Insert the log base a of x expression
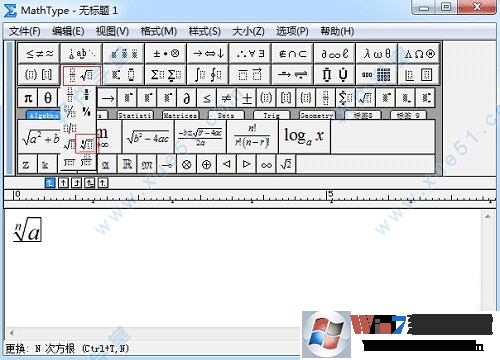500x360 pixels. (304, 137)
